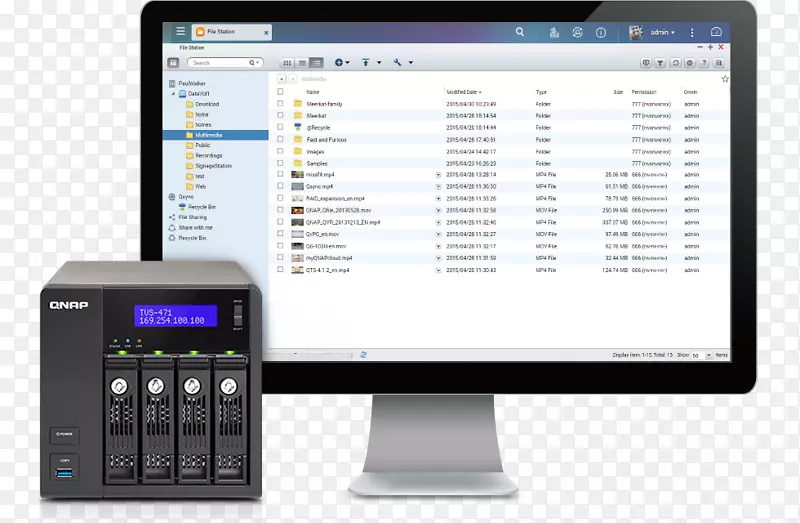Open the background tasks icon
This screenshot has width=800, height=523.
point(554,33)
